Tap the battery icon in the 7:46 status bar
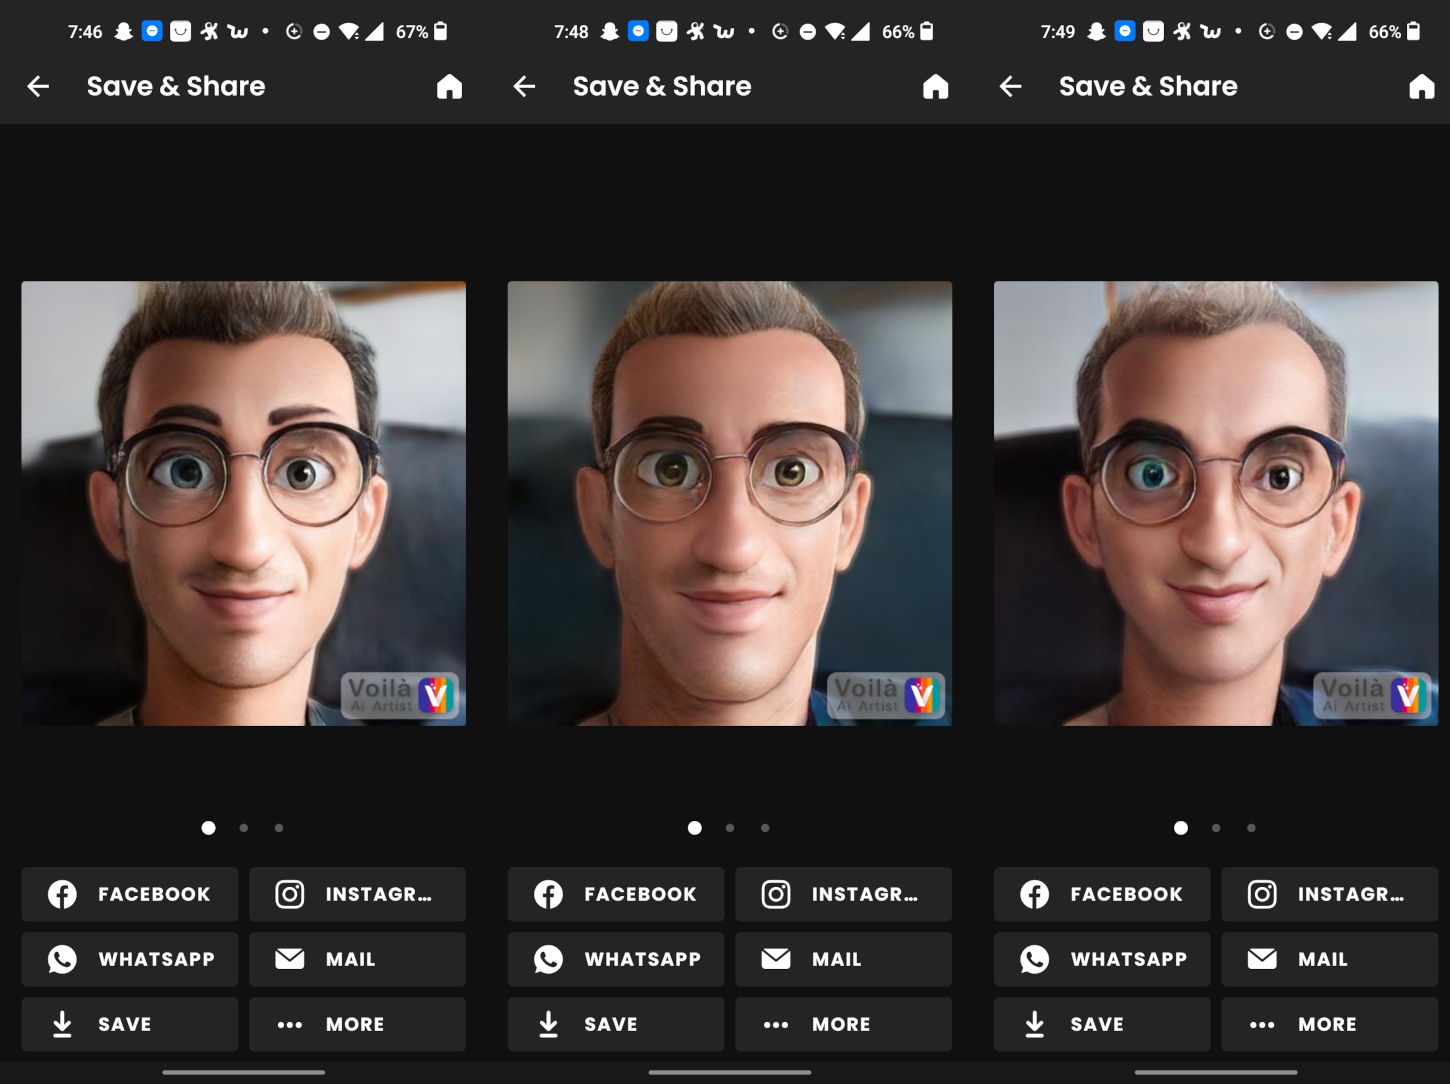Image resolution: width=1450 pixels, height=1084 pixels. (441, 32)
